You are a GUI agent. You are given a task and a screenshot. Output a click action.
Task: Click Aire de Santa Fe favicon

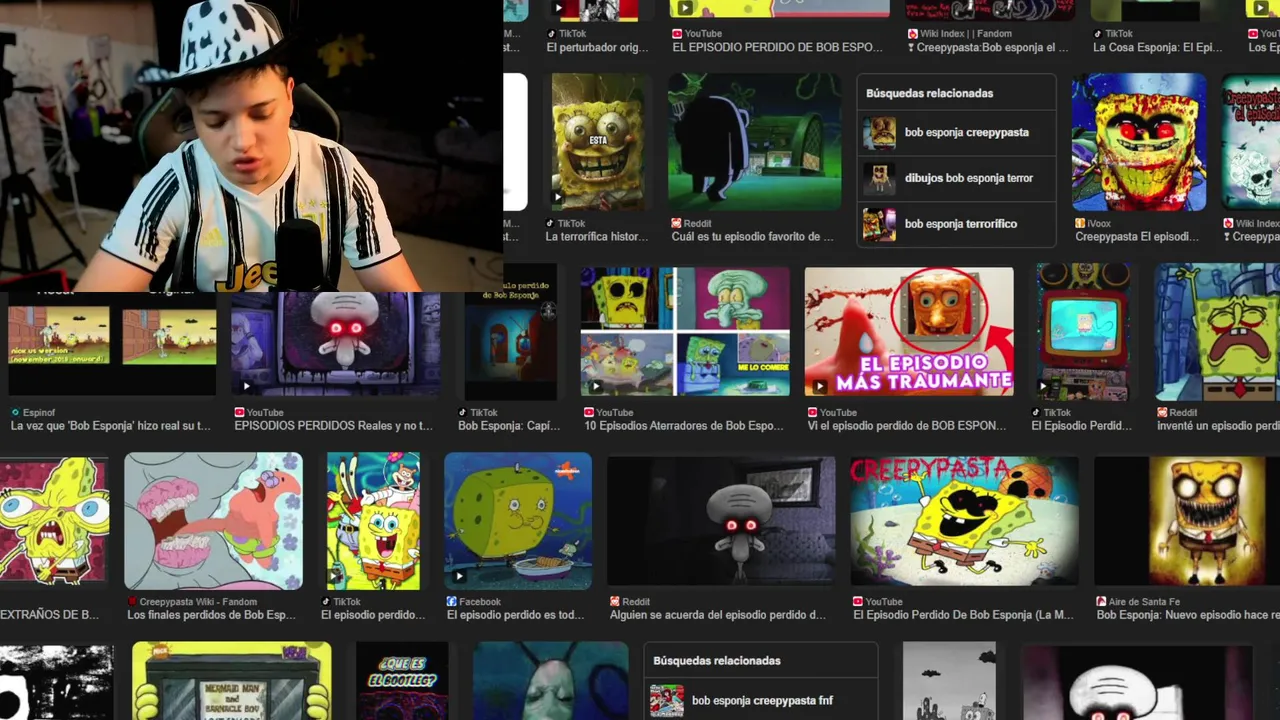[x=1101, y=602]
